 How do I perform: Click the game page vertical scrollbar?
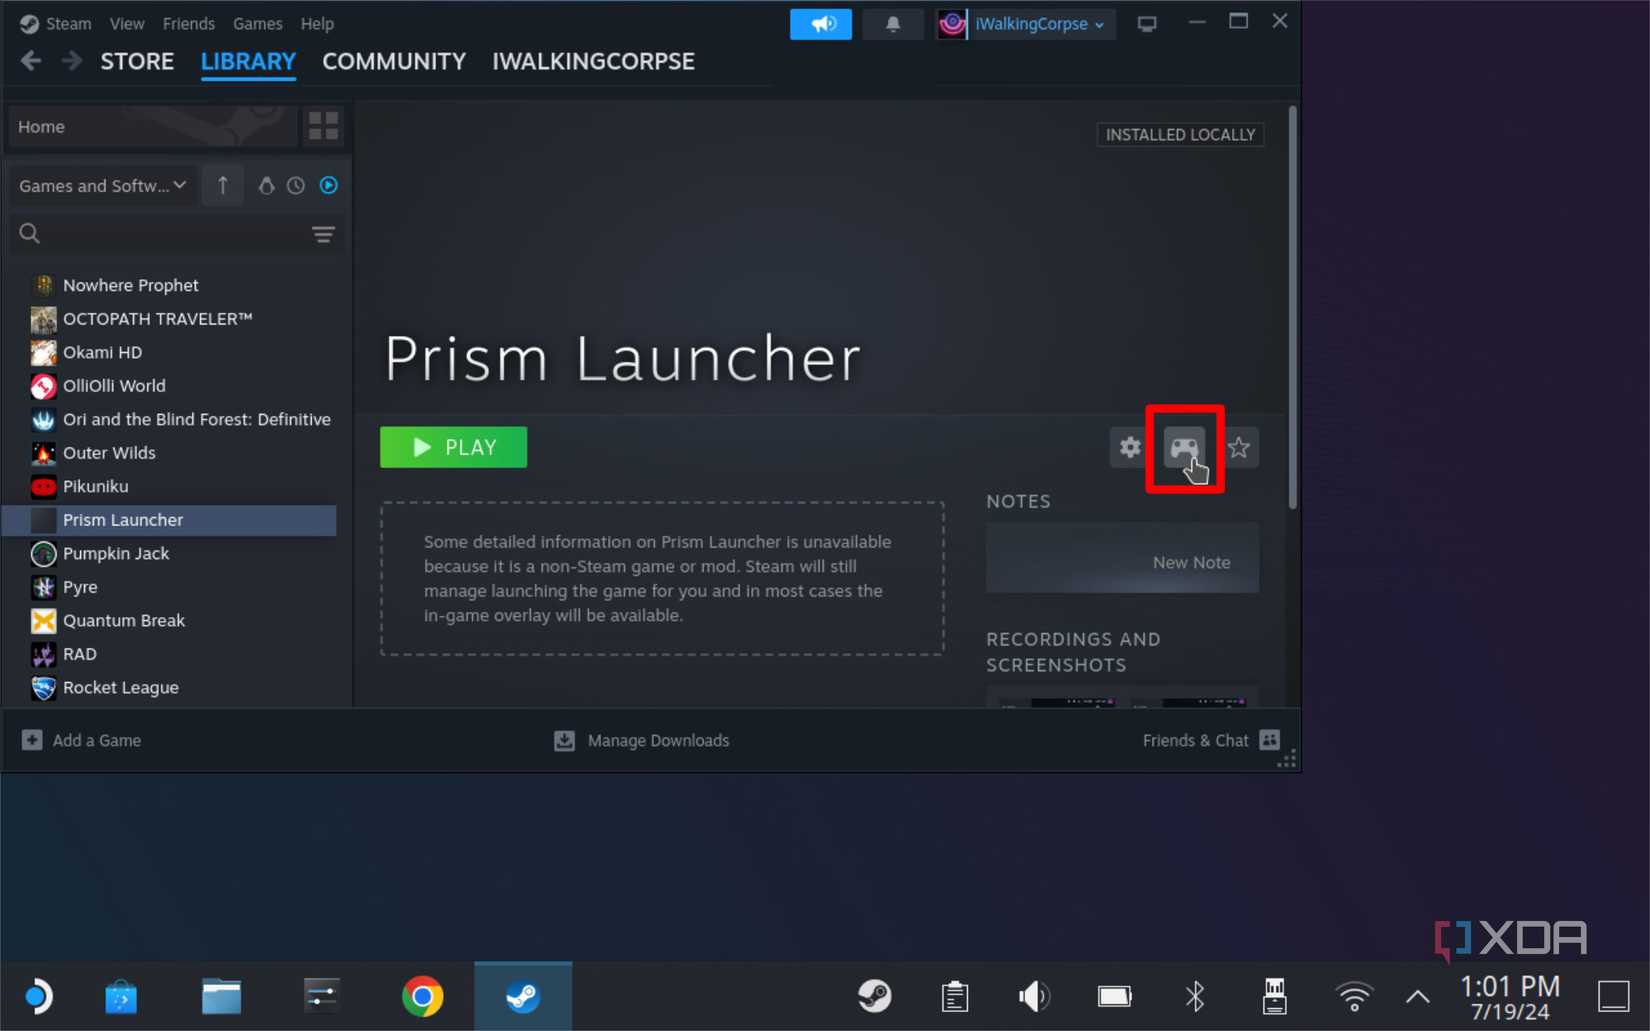pyautogui.click(x=1292, y=308)
